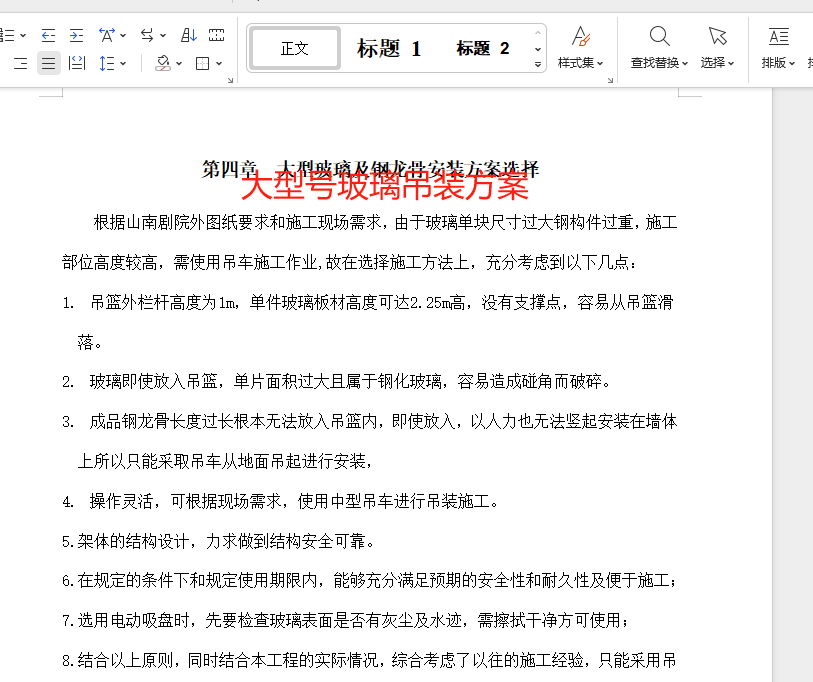Click the 排版 layout icon
The width and height of the screenshot is (813, 682).
point(778,36)
